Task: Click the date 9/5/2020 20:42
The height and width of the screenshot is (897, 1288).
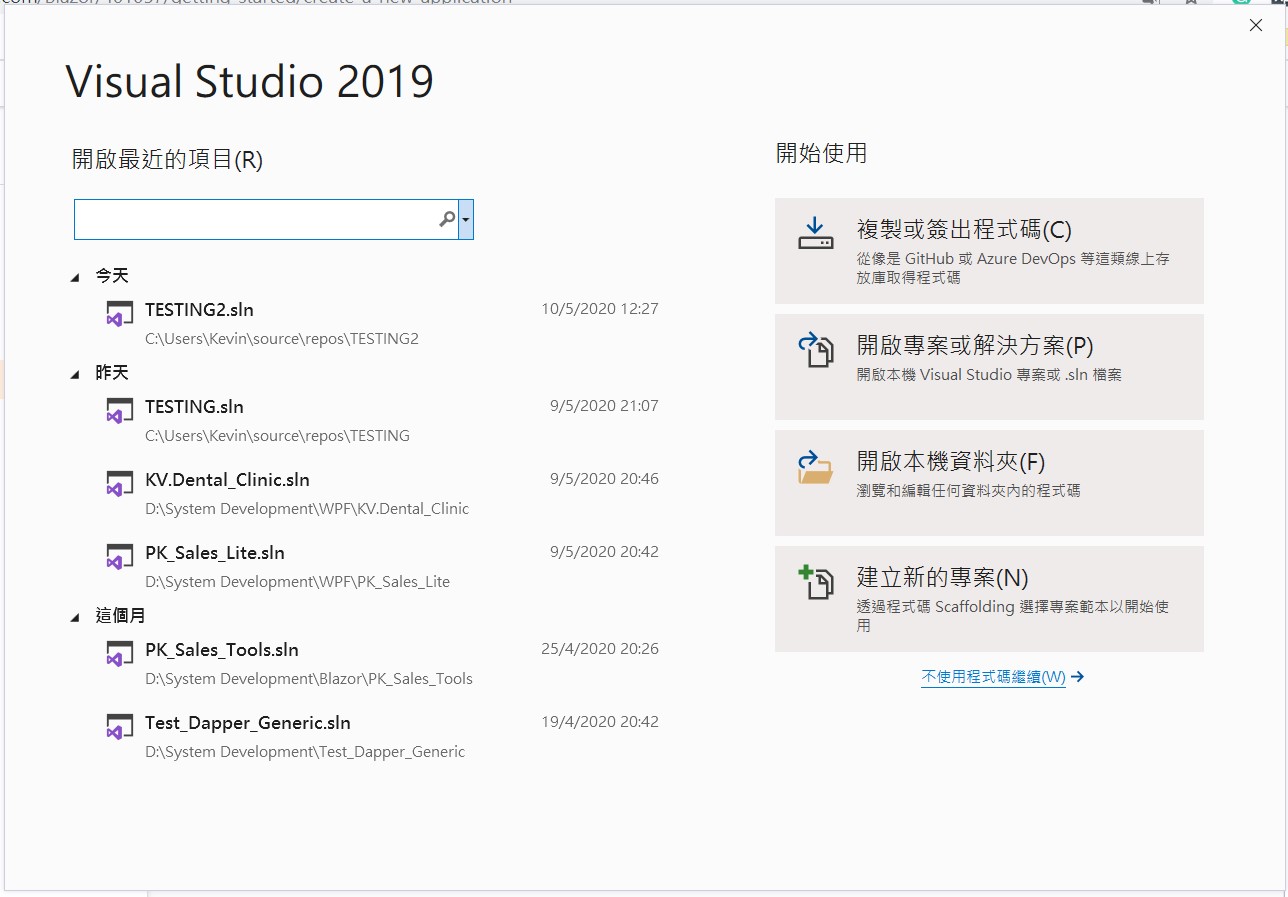Action: click(x=604, y=552)
